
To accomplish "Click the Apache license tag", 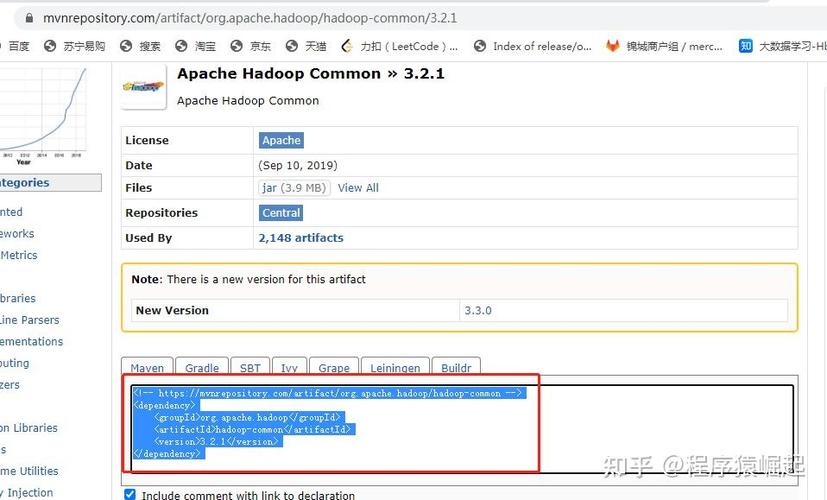I will [x=281, y=140].
